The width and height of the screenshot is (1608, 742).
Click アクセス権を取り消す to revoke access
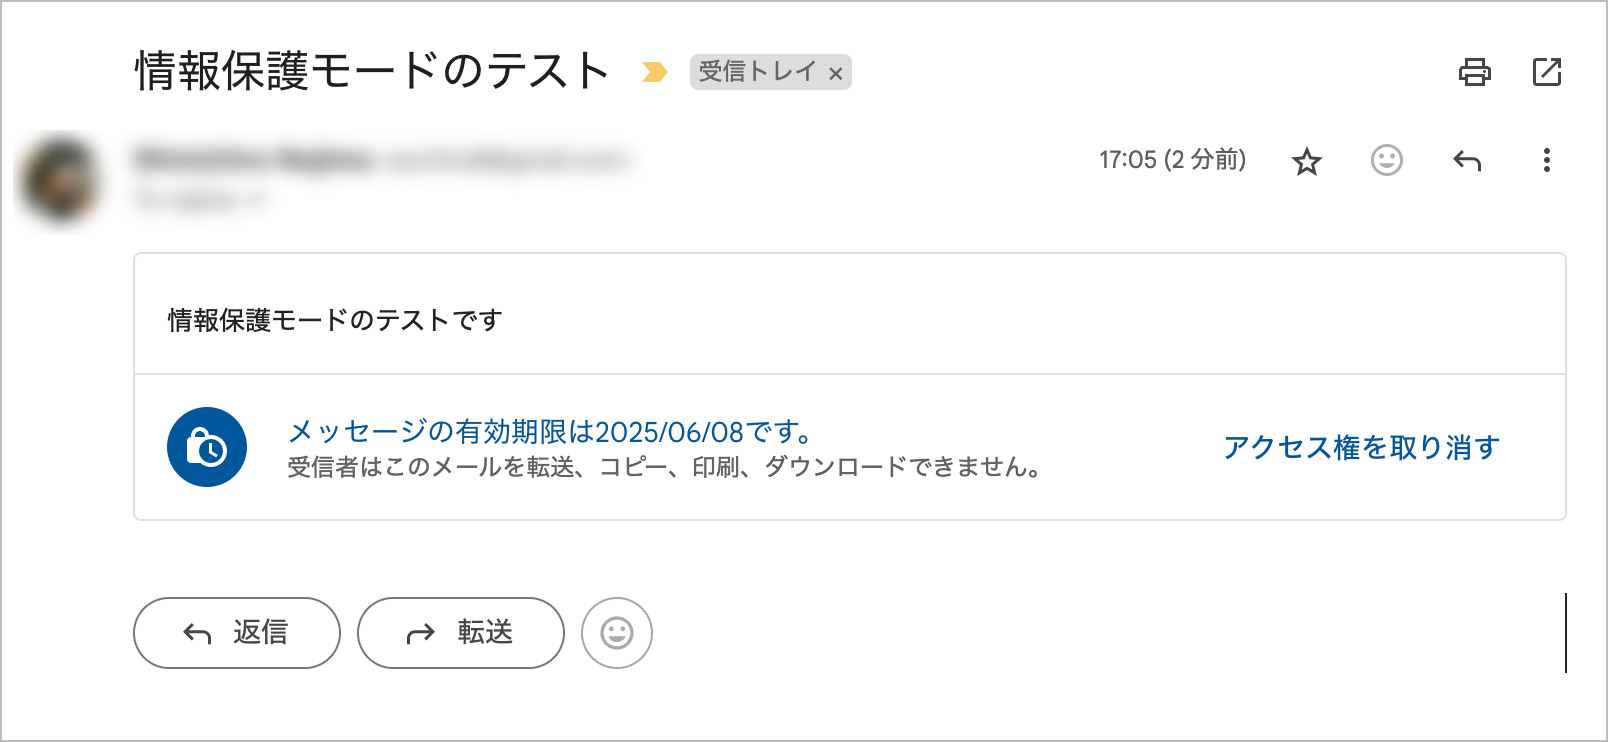point(1362,447)
